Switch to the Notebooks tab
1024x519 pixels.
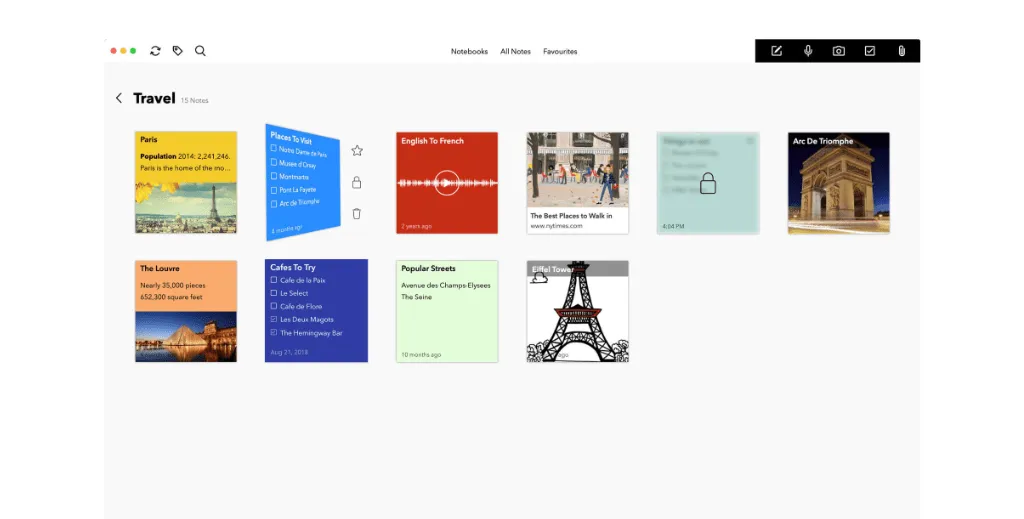coord(469,52)
